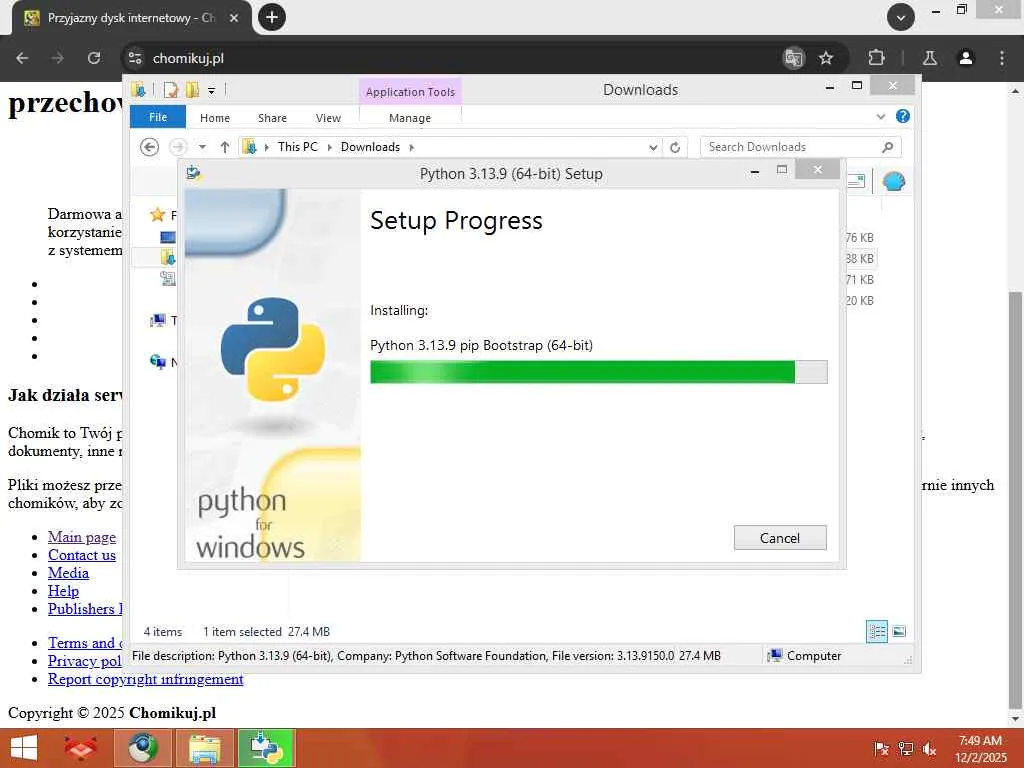Select Recent places icon in navigation pane

(168, 278)
